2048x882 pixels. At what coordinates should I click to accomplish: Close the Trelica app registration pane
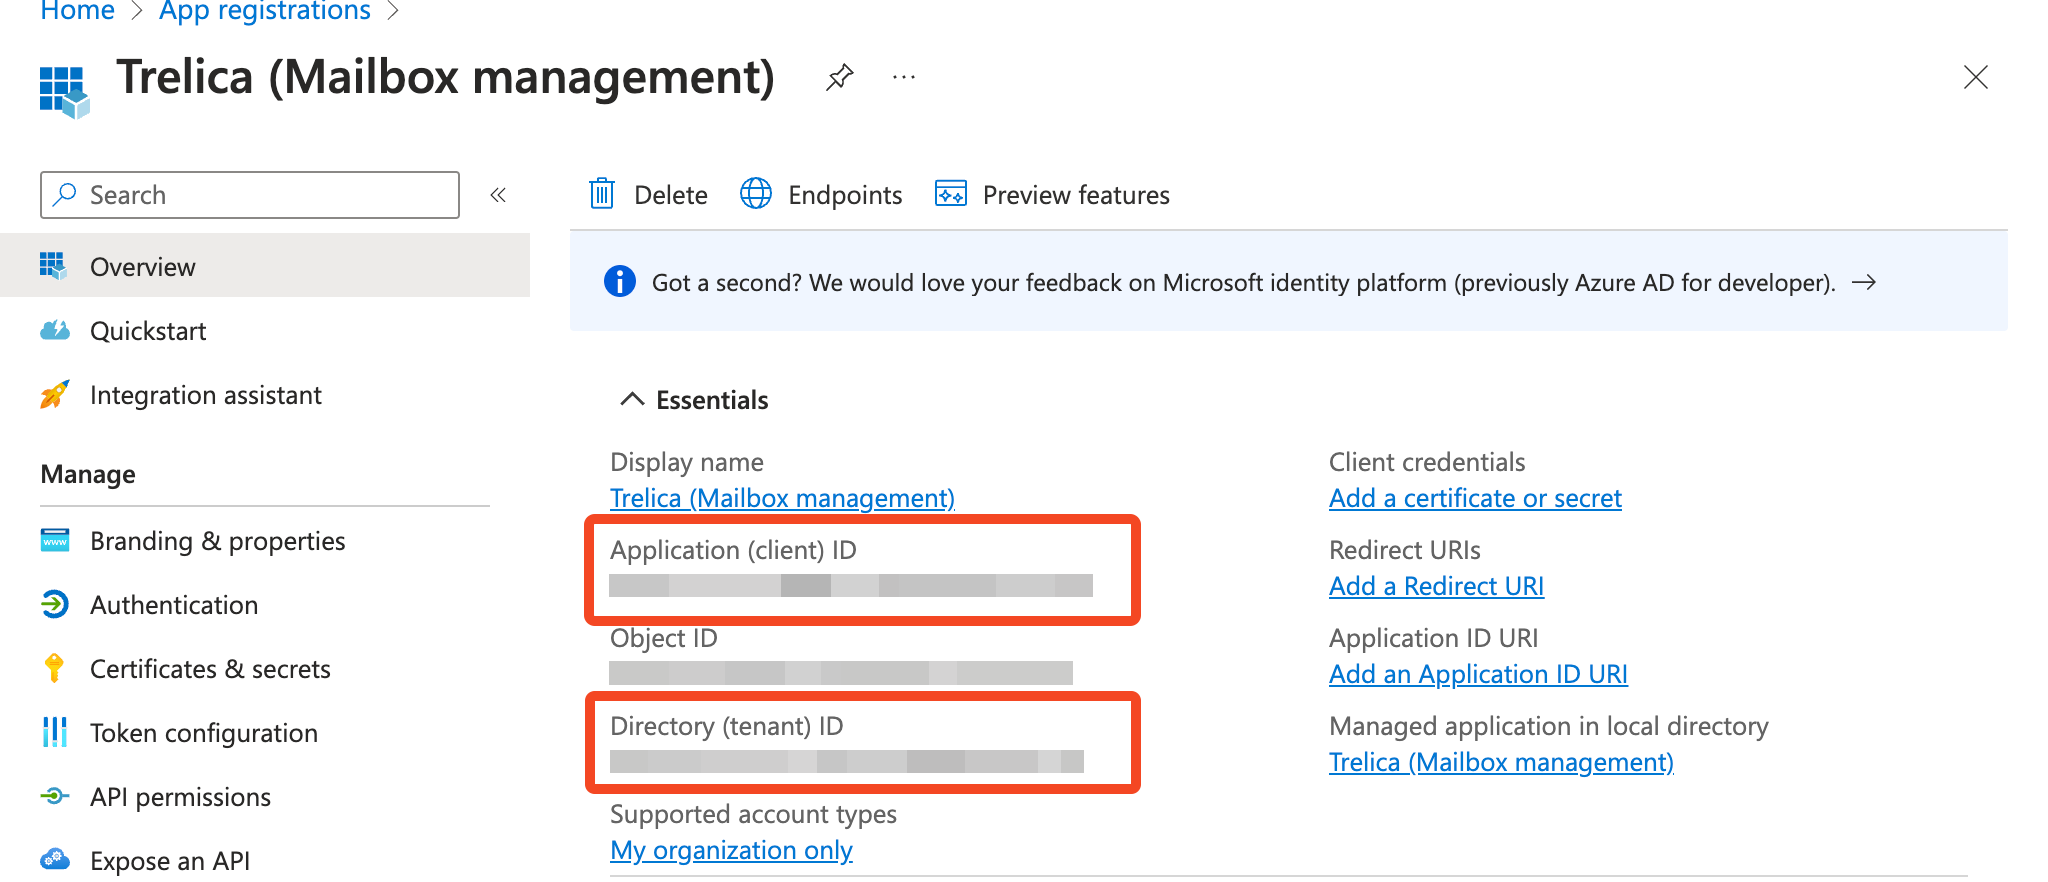click(1975, 77)
